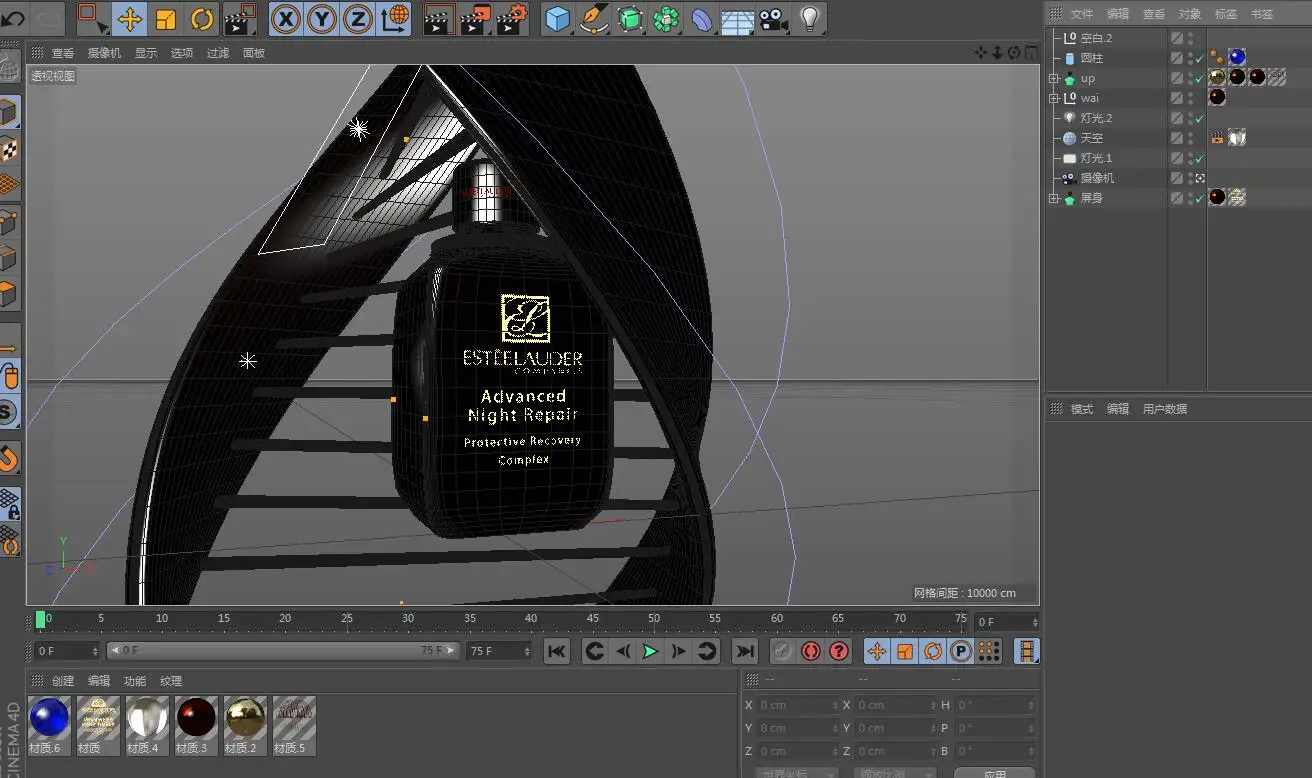Toggle the Z axis lock
This screenshot has height=778, width=1312.
[x=358, y=18]
